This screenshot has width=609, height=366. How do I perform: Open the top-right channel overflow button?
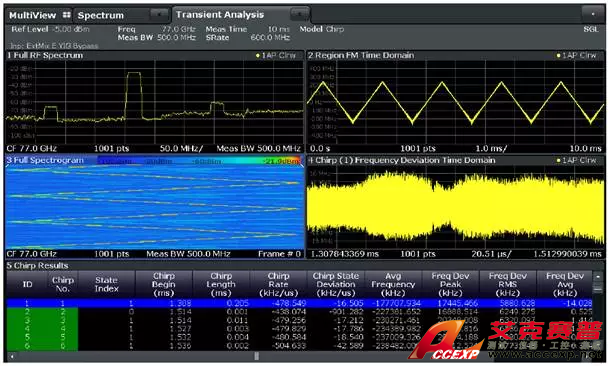pos(593,14)
